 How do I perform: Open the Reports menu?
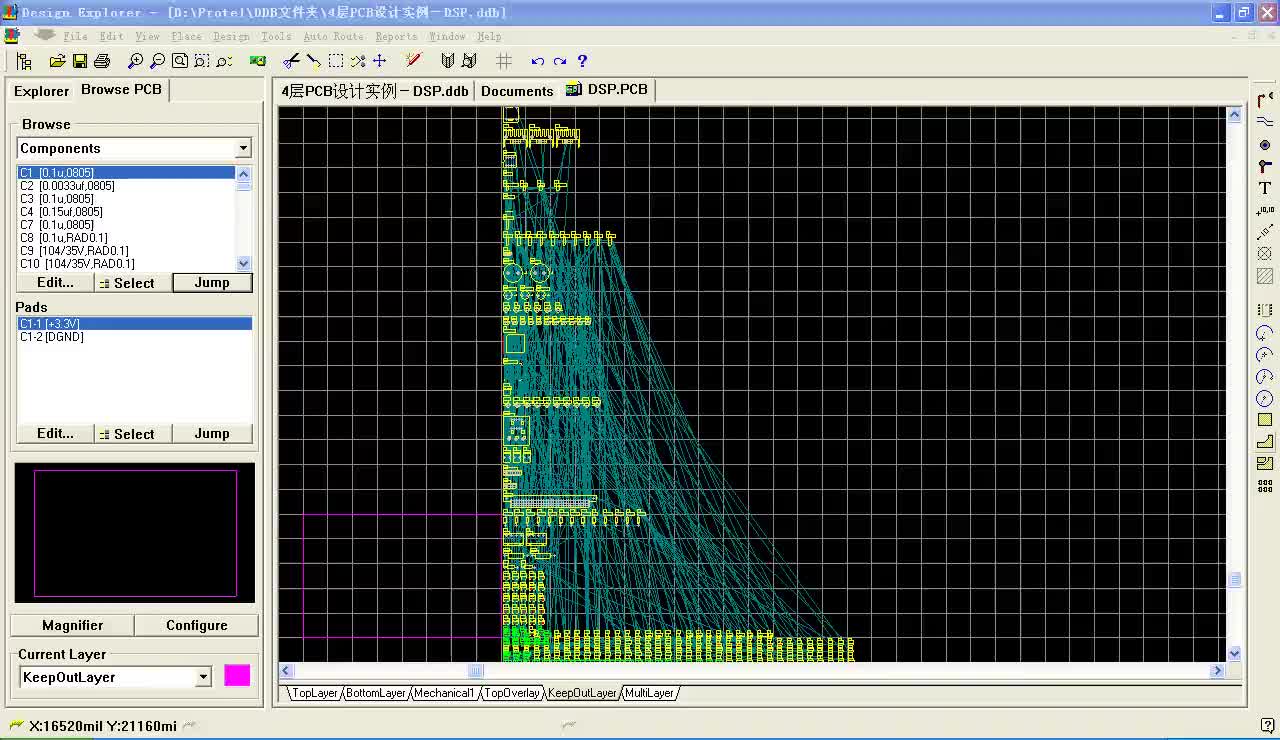[396, 36]
